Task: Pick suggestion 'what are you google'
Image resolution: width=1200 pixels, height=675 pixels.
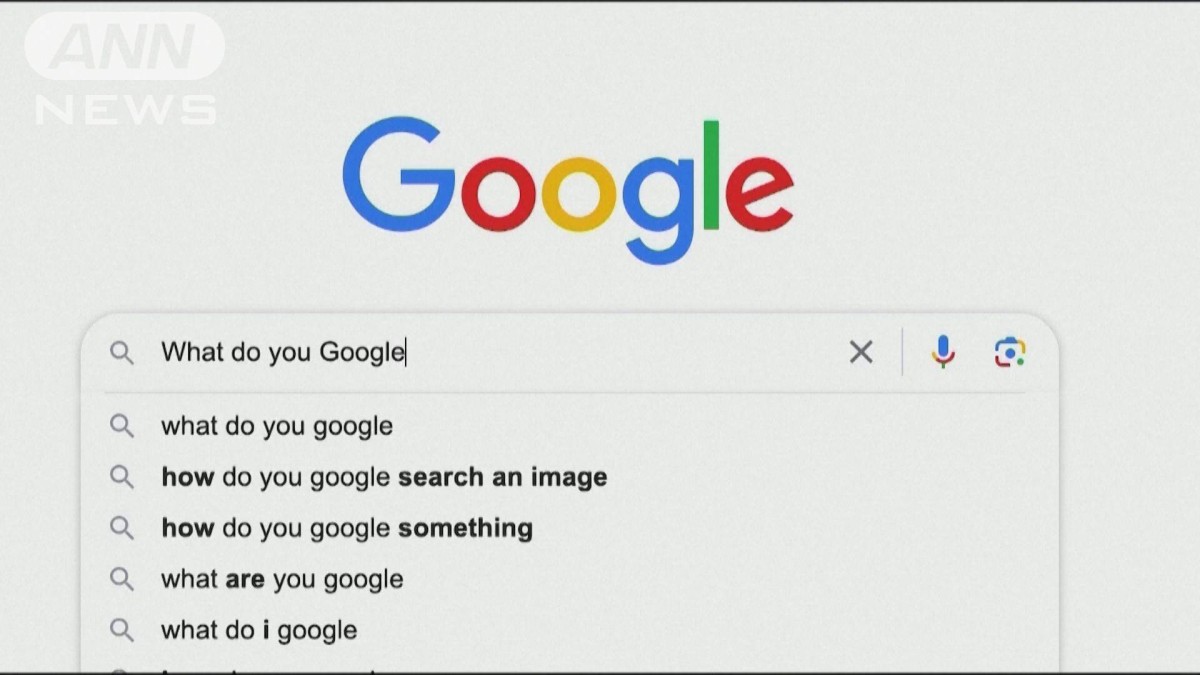Action: tap(570, 579)
